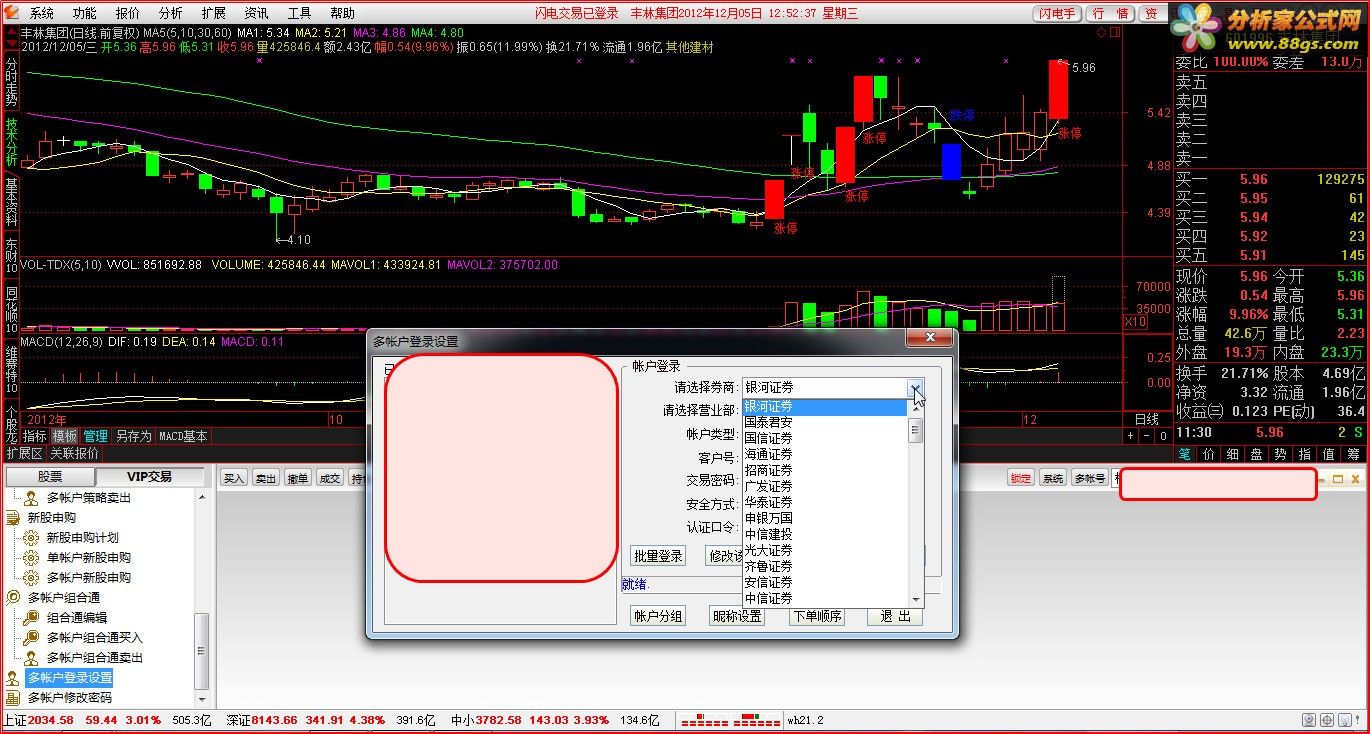Viewport: 1370px width, 734px height.
Task: Select the 关联报价 tab
Action: (x=75, y=454)
